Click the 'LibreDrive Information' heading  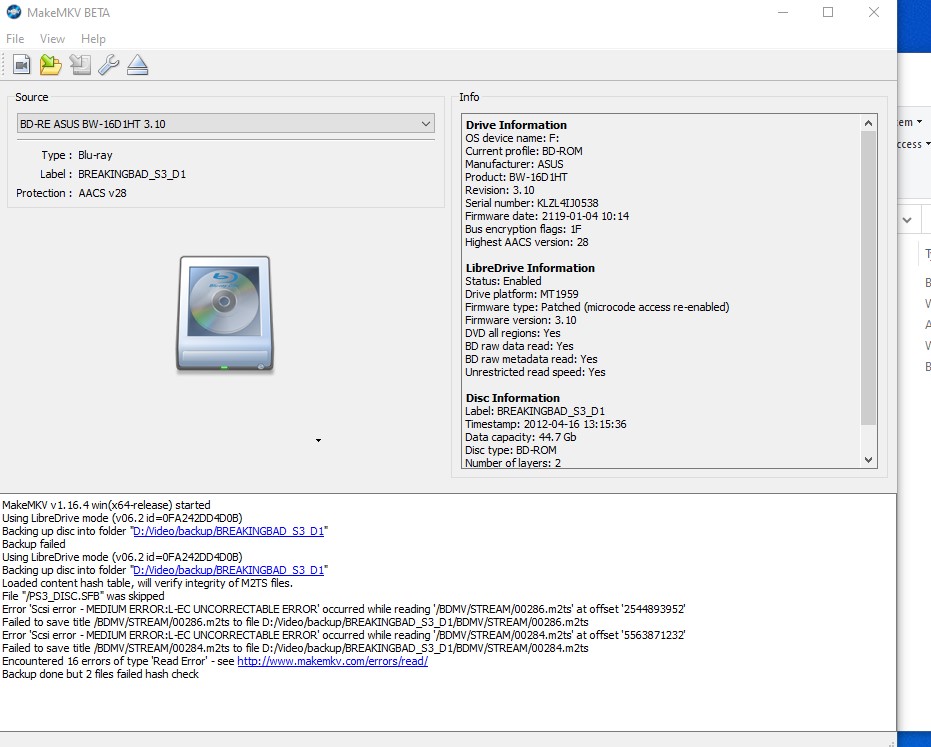(x=530, y=268)
